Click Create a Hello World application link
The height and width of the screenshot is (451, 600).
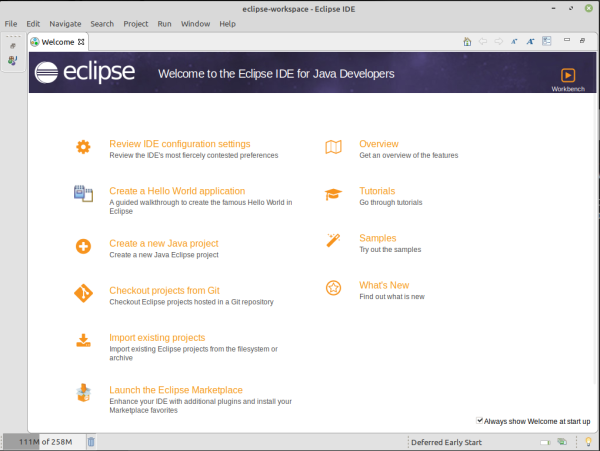coord(177,191)
